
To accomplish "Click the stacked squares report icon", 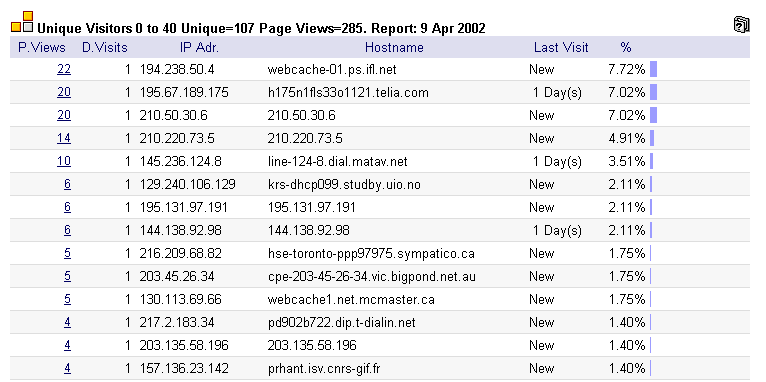I will tap(22, 22).
